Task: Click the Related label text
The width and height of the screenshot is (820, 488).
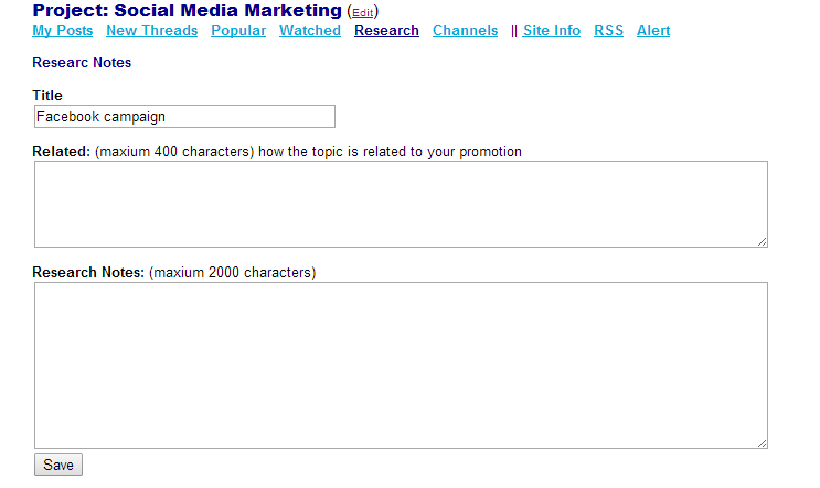Action: click(61, 152)
